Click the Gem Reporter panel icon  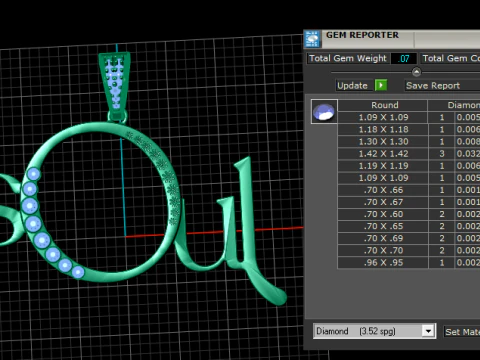pyautogui.click(x=312, y=39)
